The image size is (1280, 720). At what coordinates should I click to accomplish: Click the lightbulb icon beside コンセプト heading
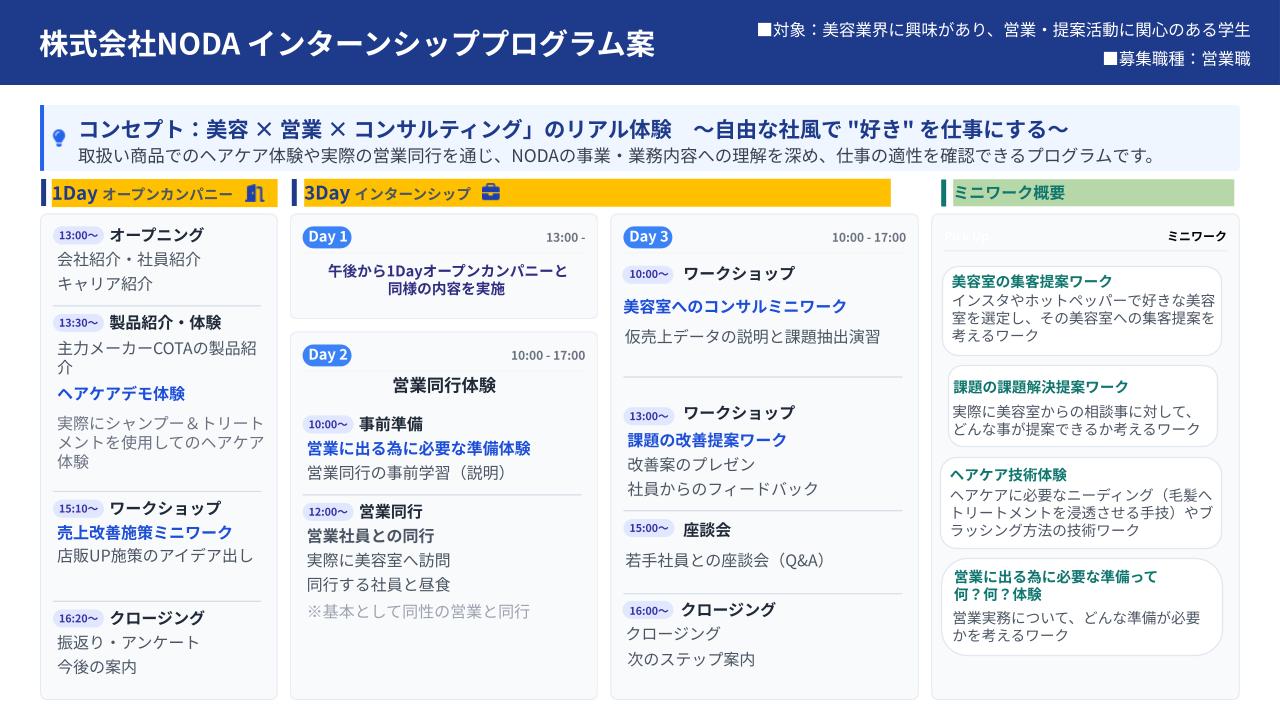(59, 137)
